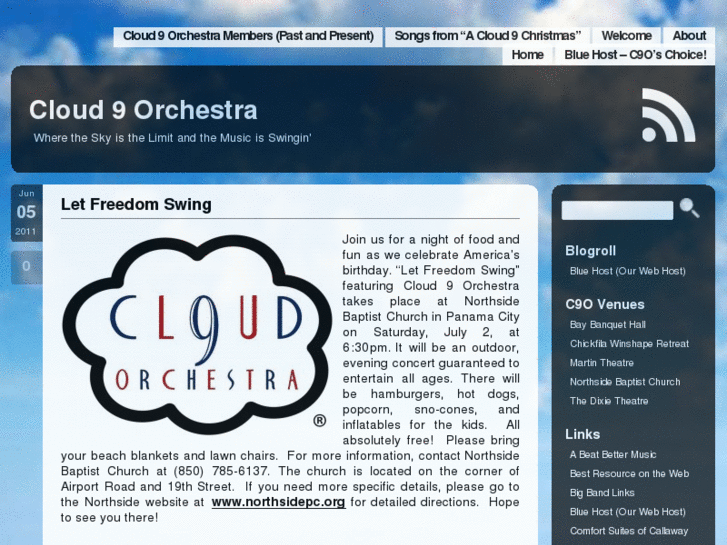Click the C9O Venues sidebar heading
Viewport: 727px width, 545px height.
(605, 305)
